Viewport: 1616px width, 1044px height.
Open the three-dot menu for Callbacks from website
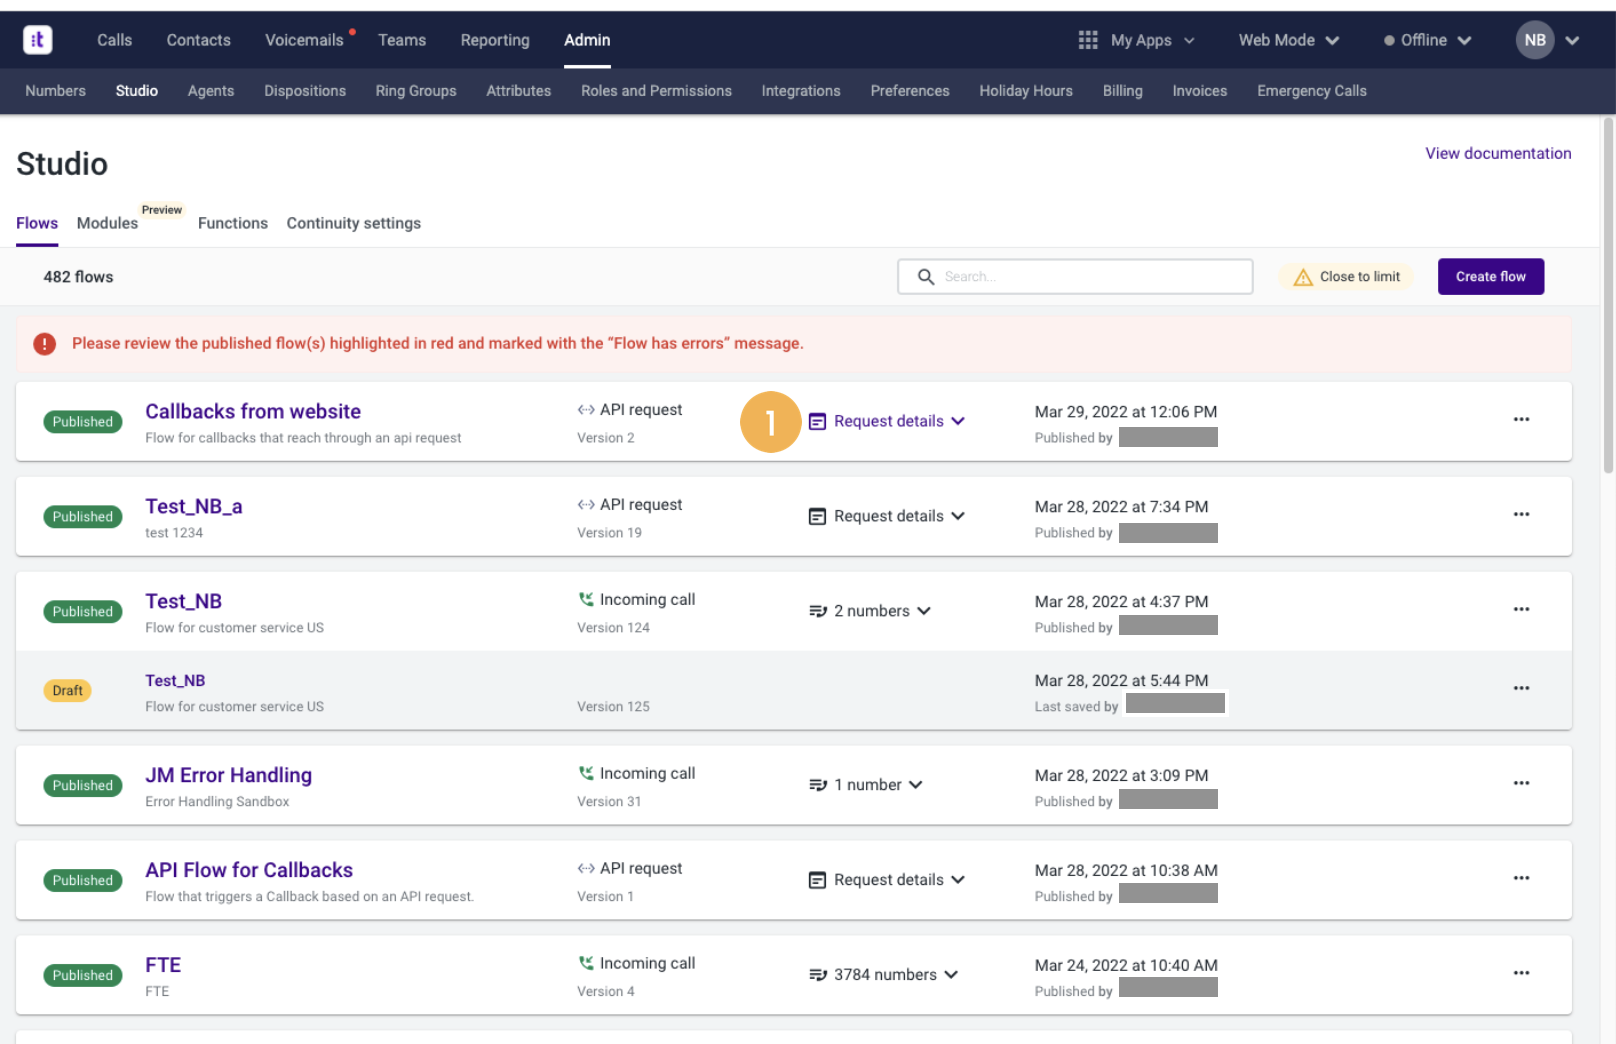coord(1521,420)
